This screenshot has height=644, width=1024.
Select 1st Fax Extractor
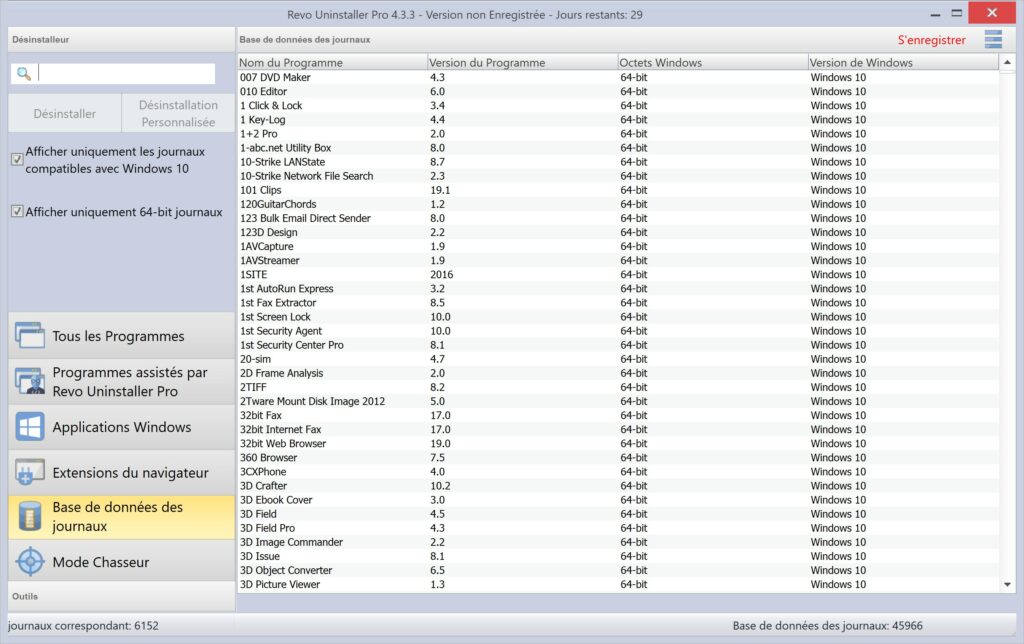click(618, 302)
